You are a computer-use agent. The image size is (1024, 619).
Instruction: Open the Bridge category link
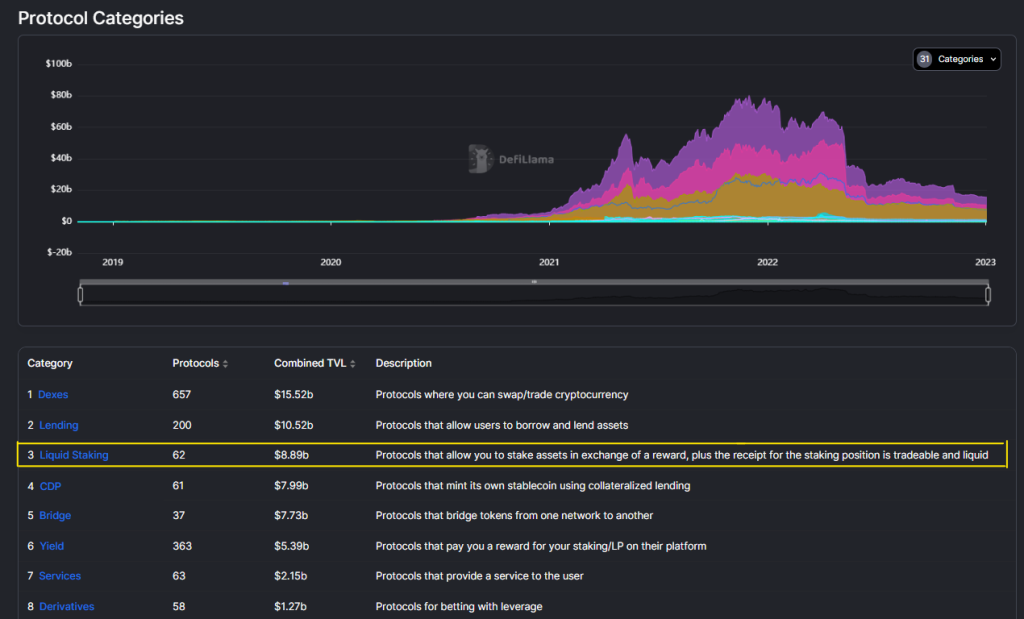tap(55, 515)
